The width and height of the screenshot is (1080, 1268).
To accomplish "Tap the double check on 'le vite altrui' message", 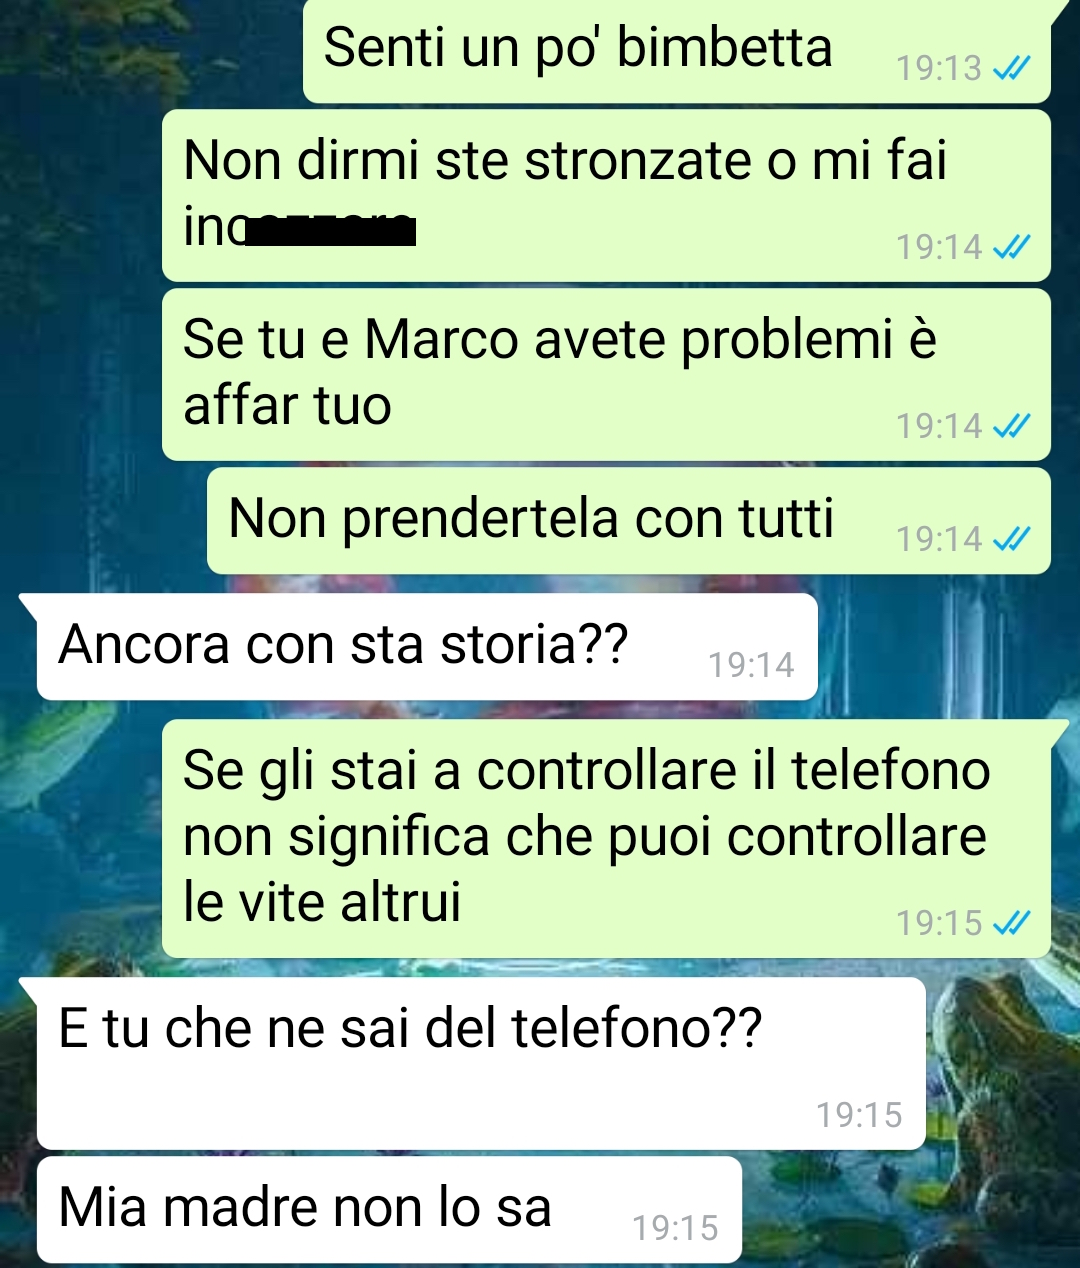I will (1010, 922).
